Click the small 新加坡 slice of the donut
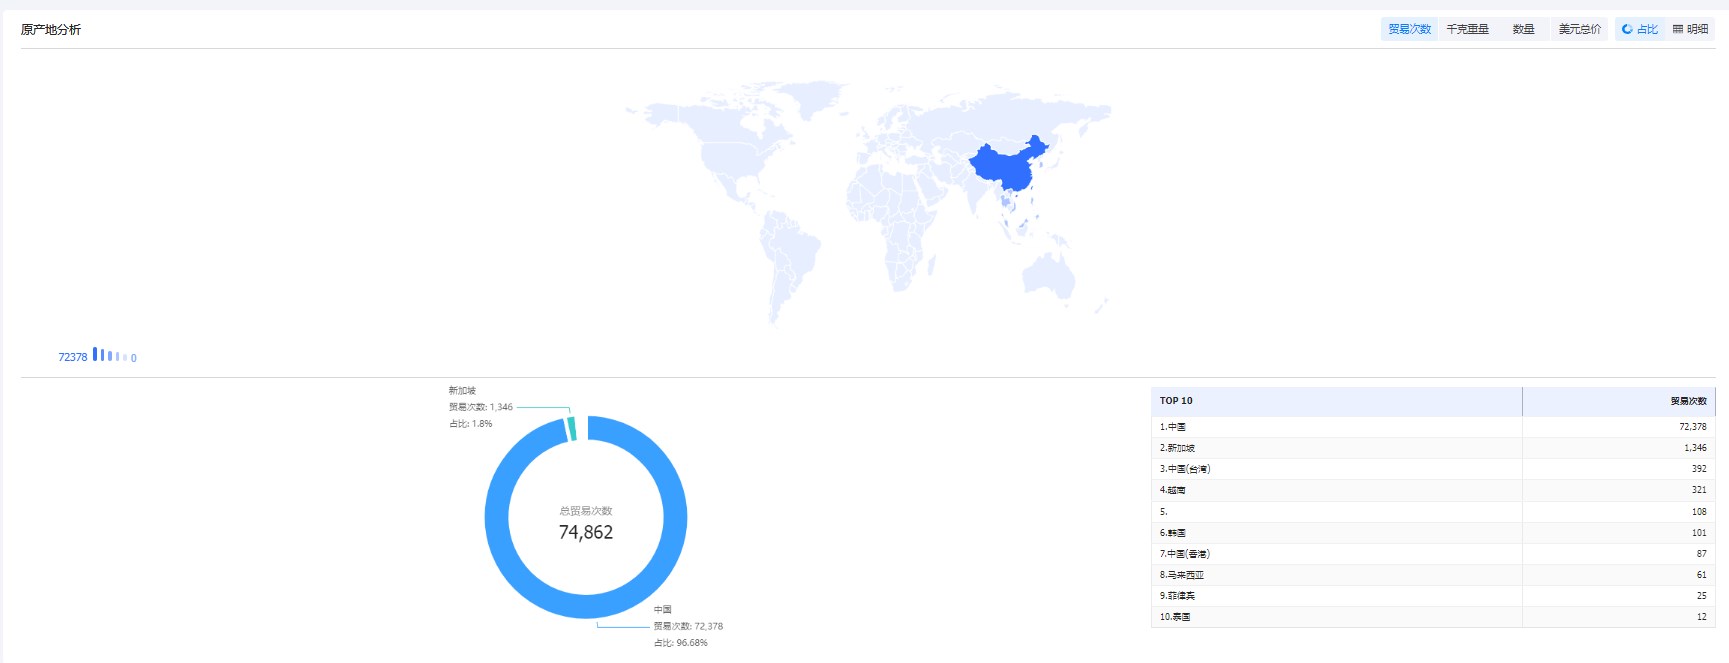 pos(571,429)
